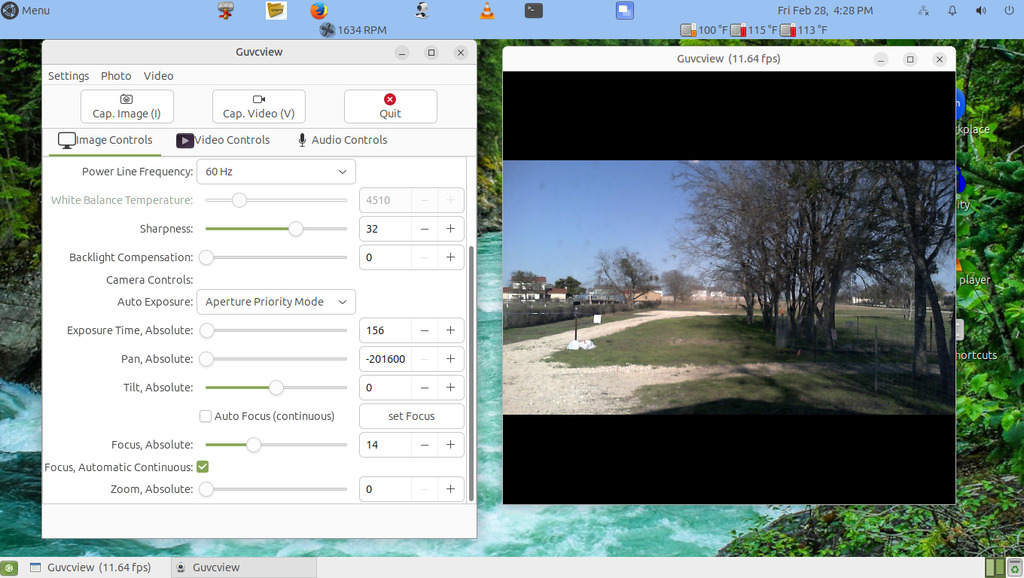
Task: Click the volume icon in system tray
Action: pos(980,11)
